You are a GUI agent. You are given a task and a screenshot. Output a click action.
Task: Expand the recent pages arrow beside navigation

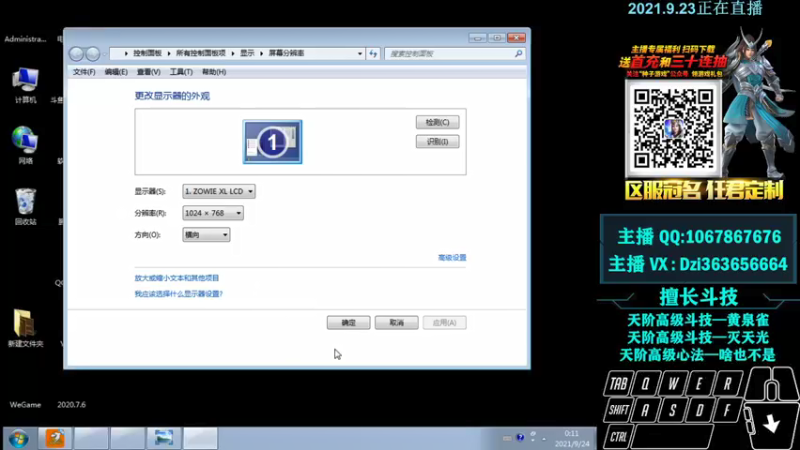point(105,54)
